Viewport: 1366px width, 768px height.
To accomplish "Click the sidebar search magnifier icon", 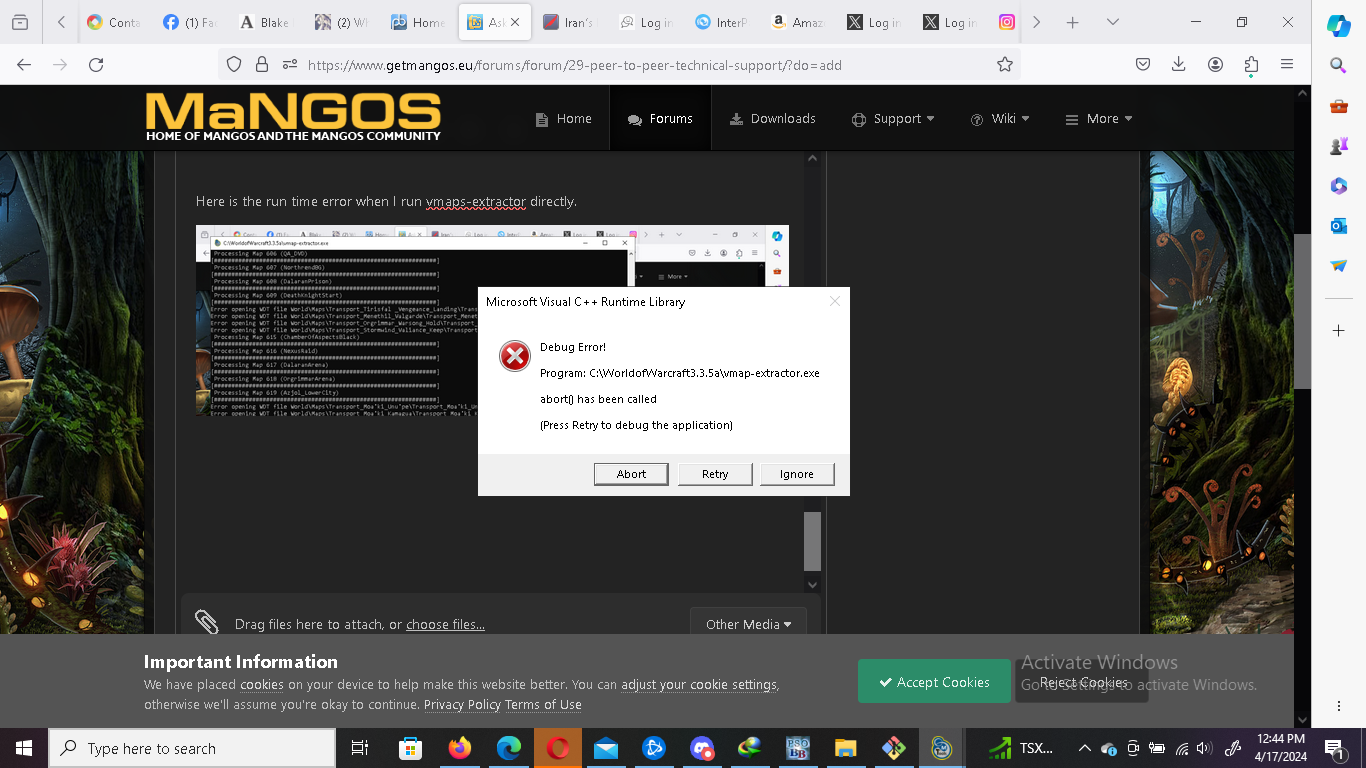I will click(1338, 65).
